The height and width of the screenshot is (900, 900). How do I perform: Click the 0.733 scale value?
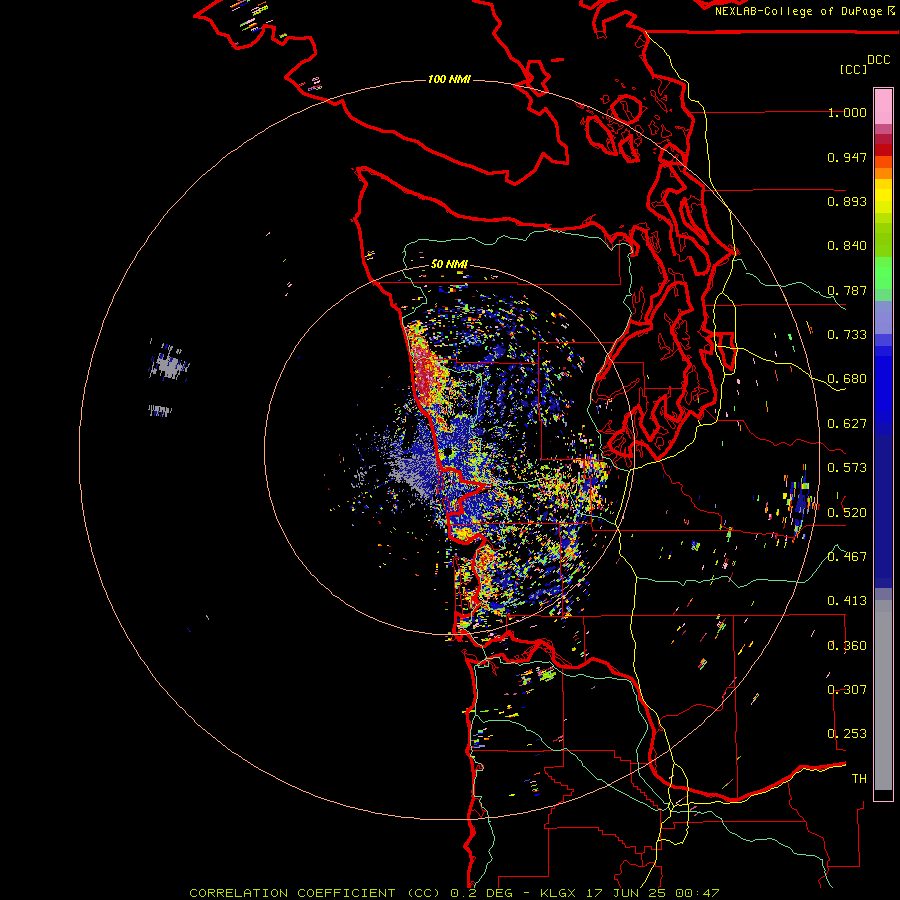tap(847, 335)
